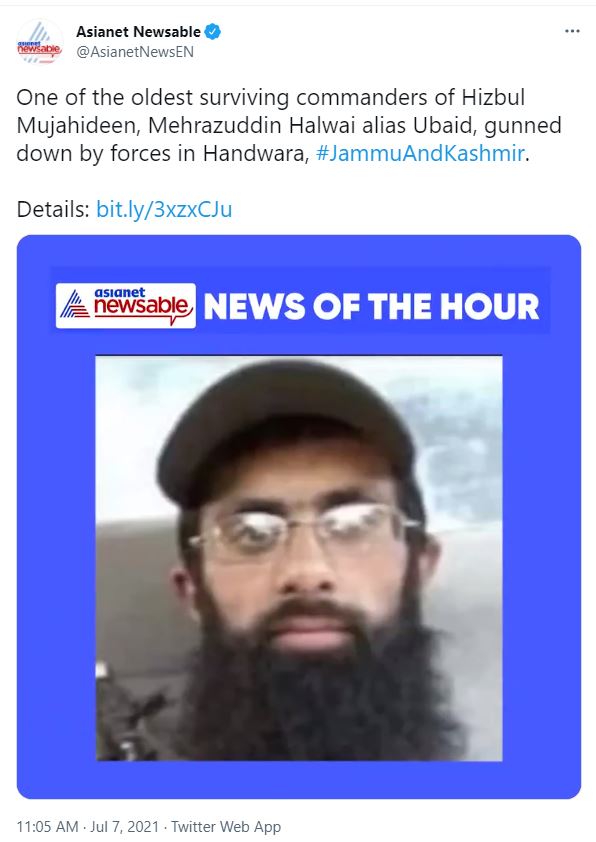
Task: Open the #JammuAndKashmir hashtag
Action: click(420, 154)
